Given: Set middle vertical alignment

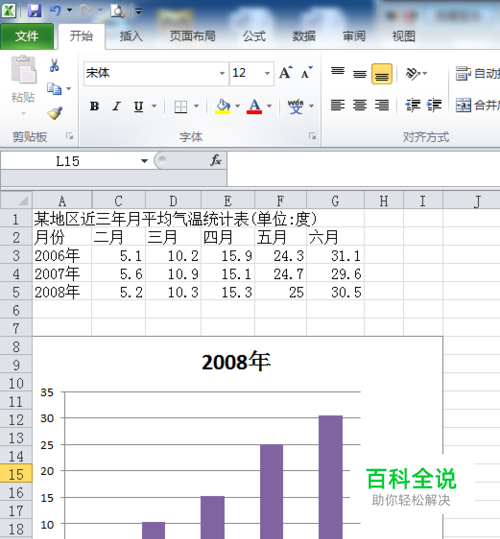Looking at the screenshot, I should [359, 74].
